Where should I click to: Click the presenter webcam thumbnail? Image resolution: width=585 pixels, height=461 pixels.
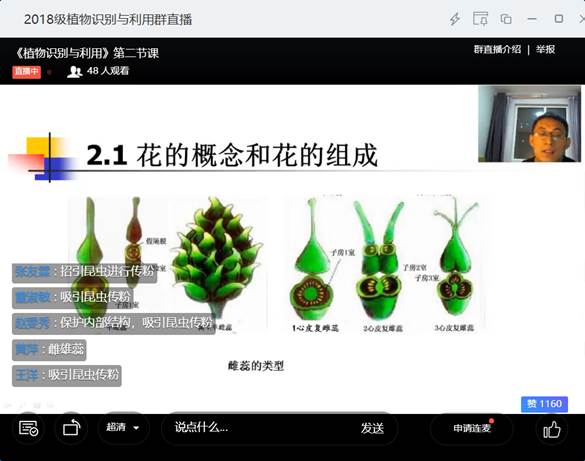(x=529, y=124)
